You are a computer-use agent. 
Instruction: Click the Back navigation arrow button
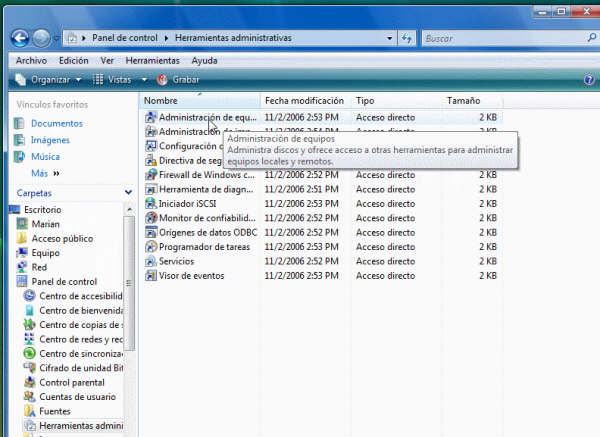20,38
